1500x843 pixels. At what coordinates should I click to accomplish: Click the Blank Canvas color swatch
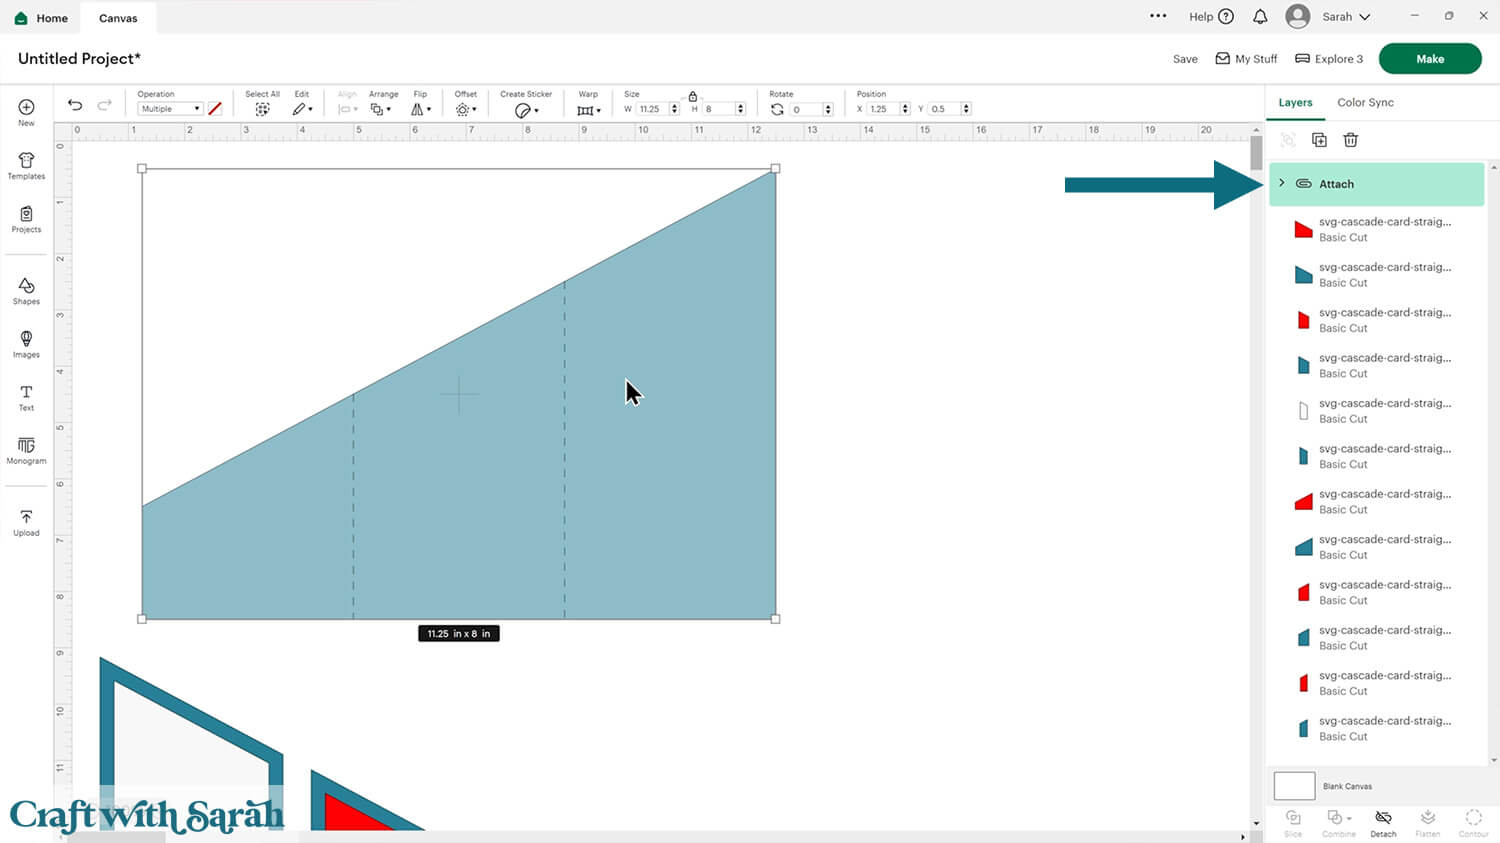tap(1294, 786)
